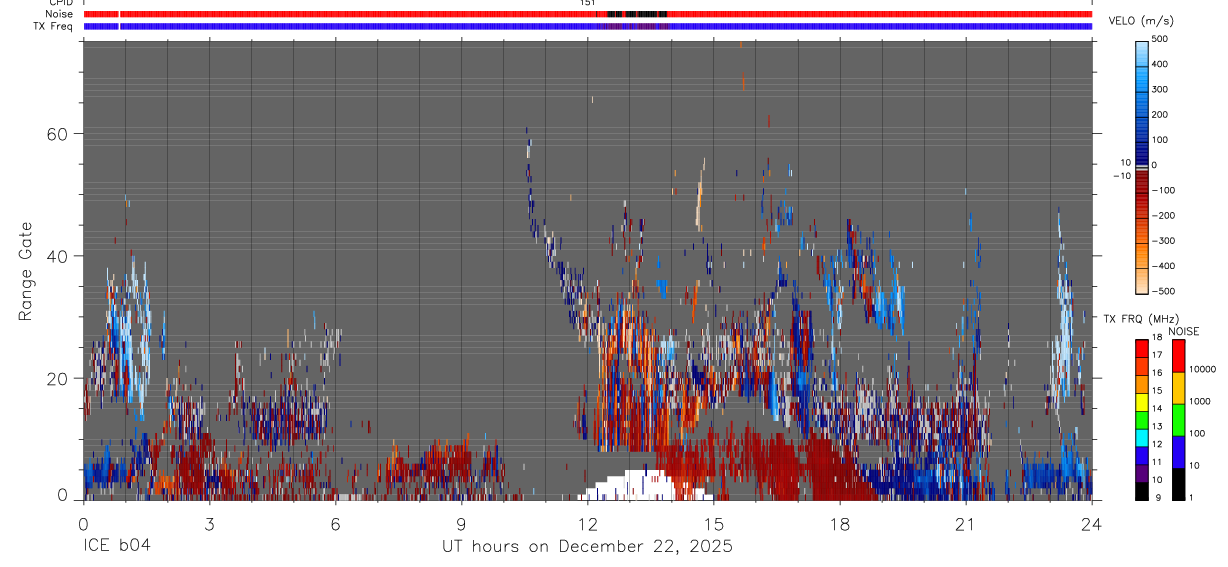Pick the black NOISE legend swatch
Screen dimensions: 1228x567
pos(1179,483)
